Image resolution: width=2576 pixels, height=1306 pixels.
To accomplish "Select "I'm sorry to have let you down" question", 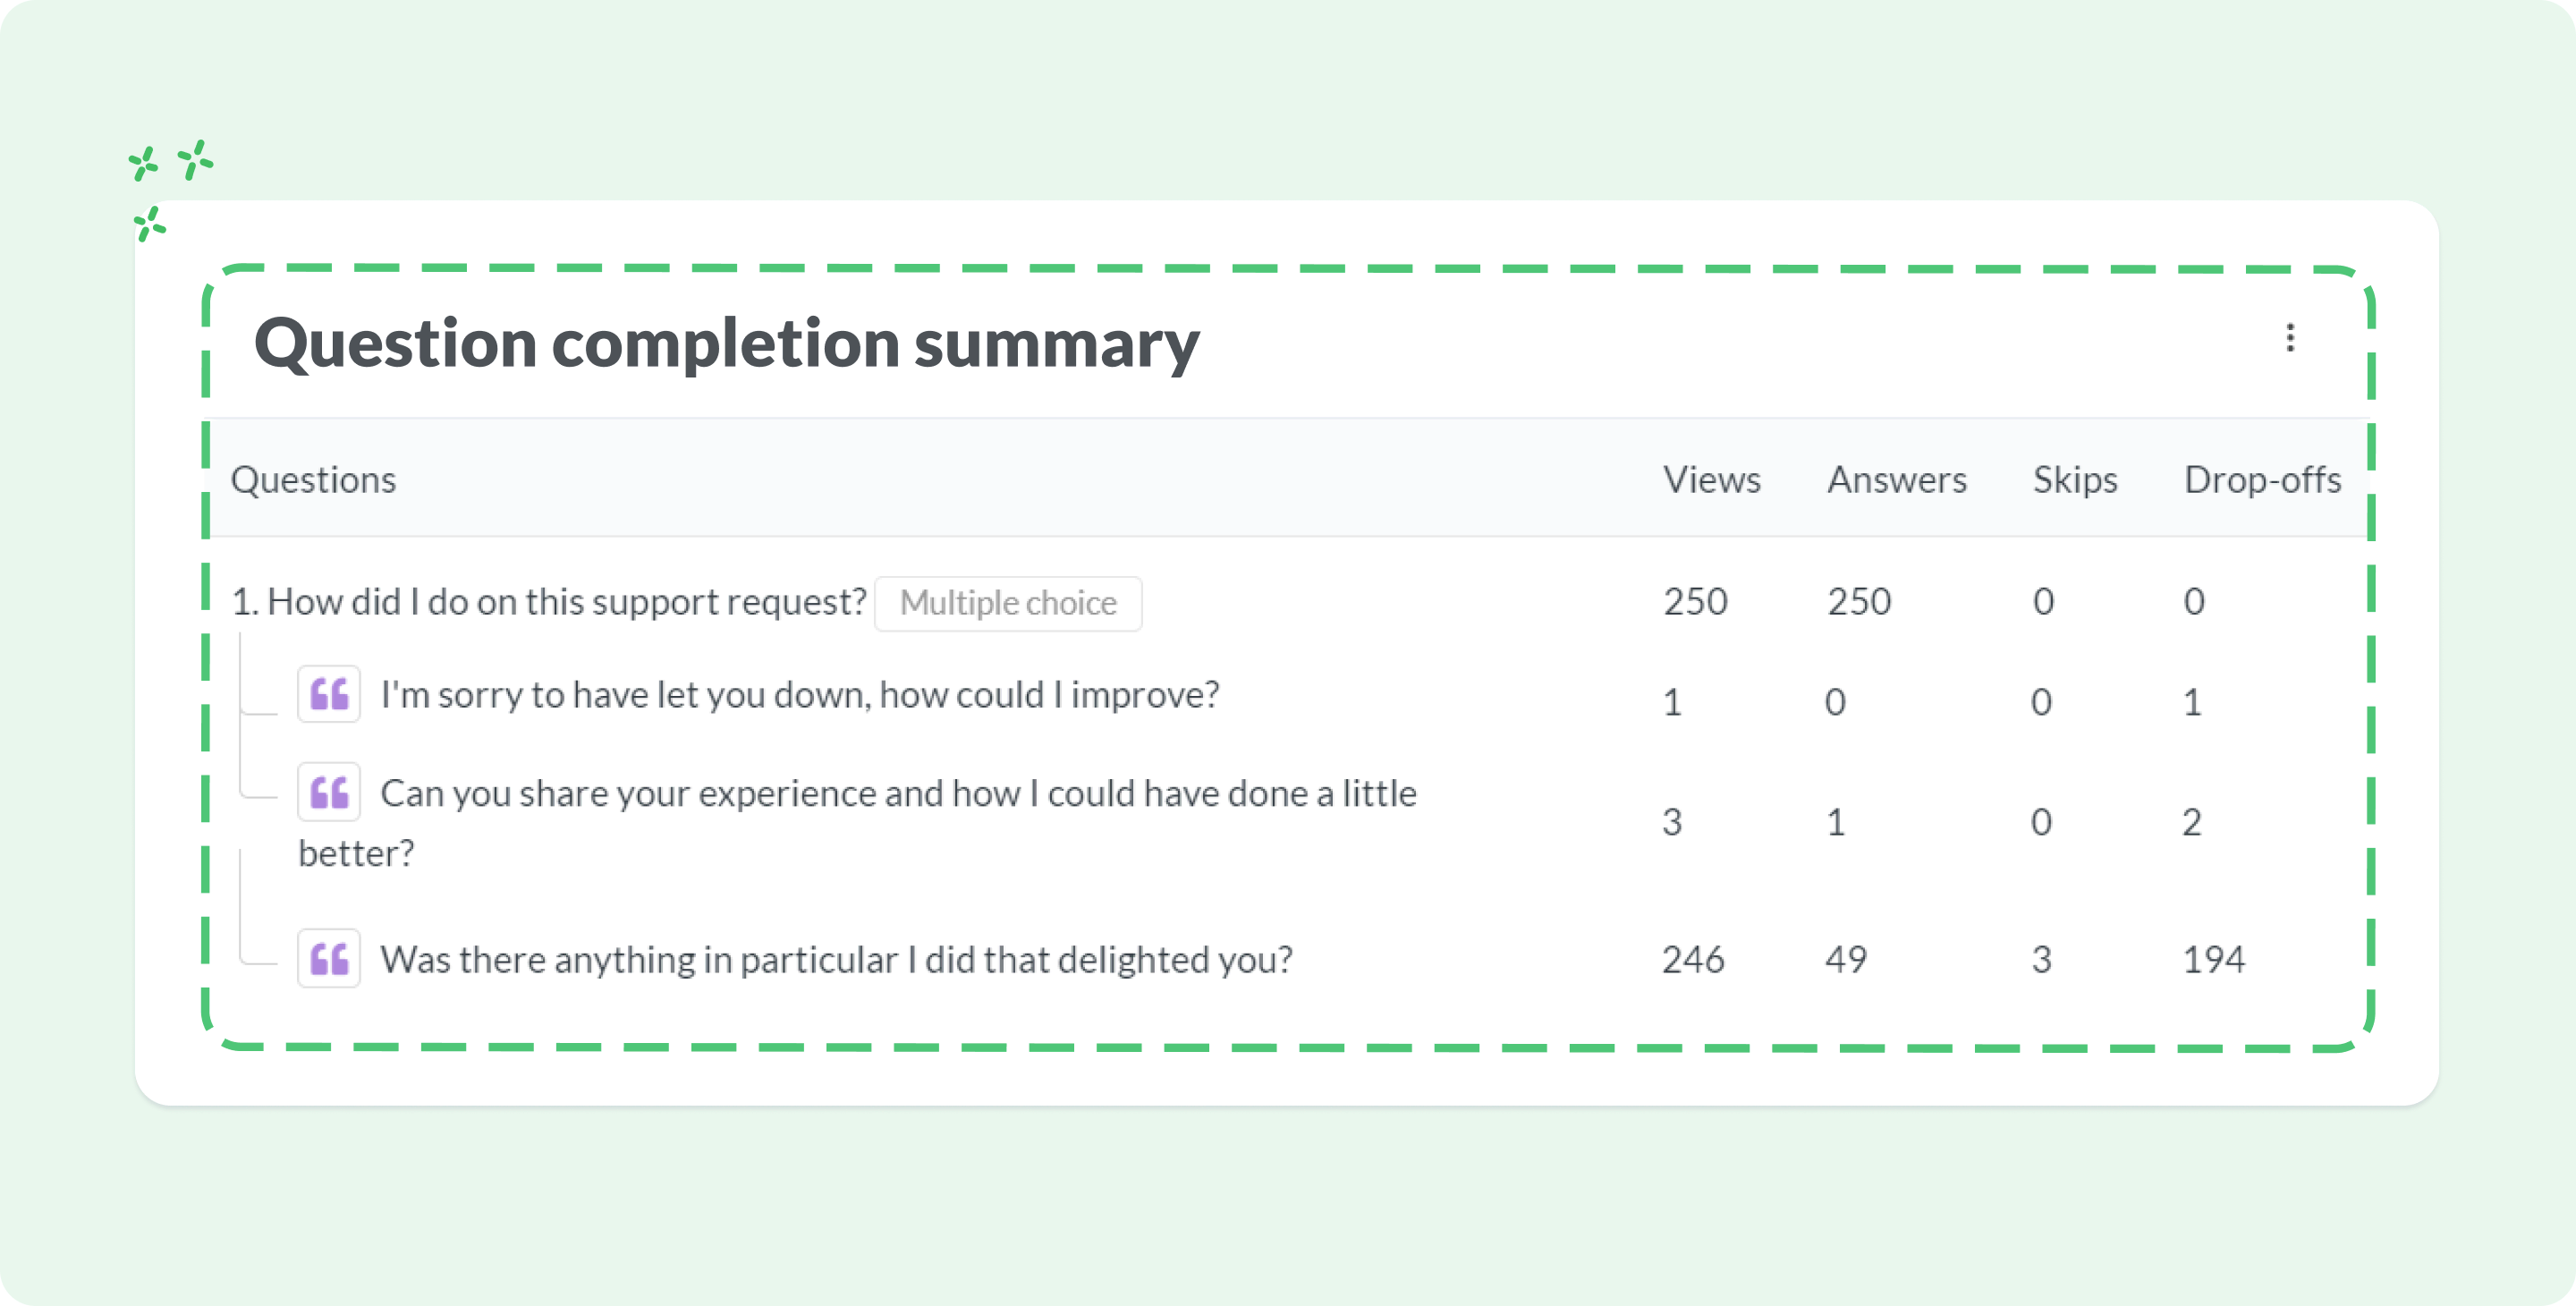I will pyautogui.click(x=800, y=695).
